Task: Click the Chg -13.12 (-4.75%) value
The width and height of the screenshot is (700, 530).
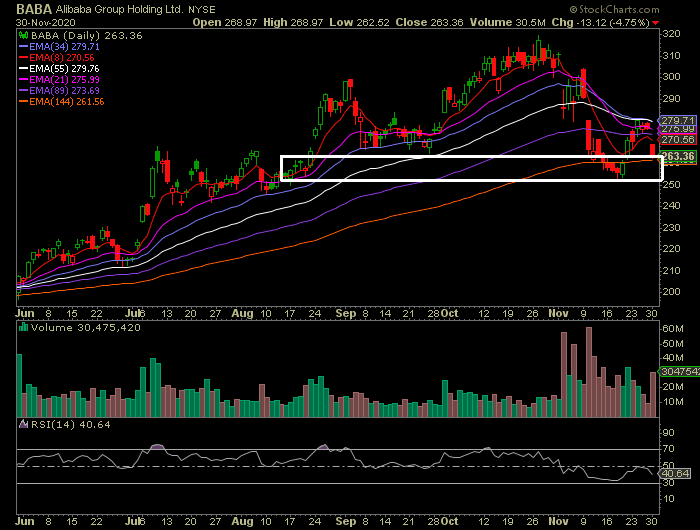Action: pos(600,22)
